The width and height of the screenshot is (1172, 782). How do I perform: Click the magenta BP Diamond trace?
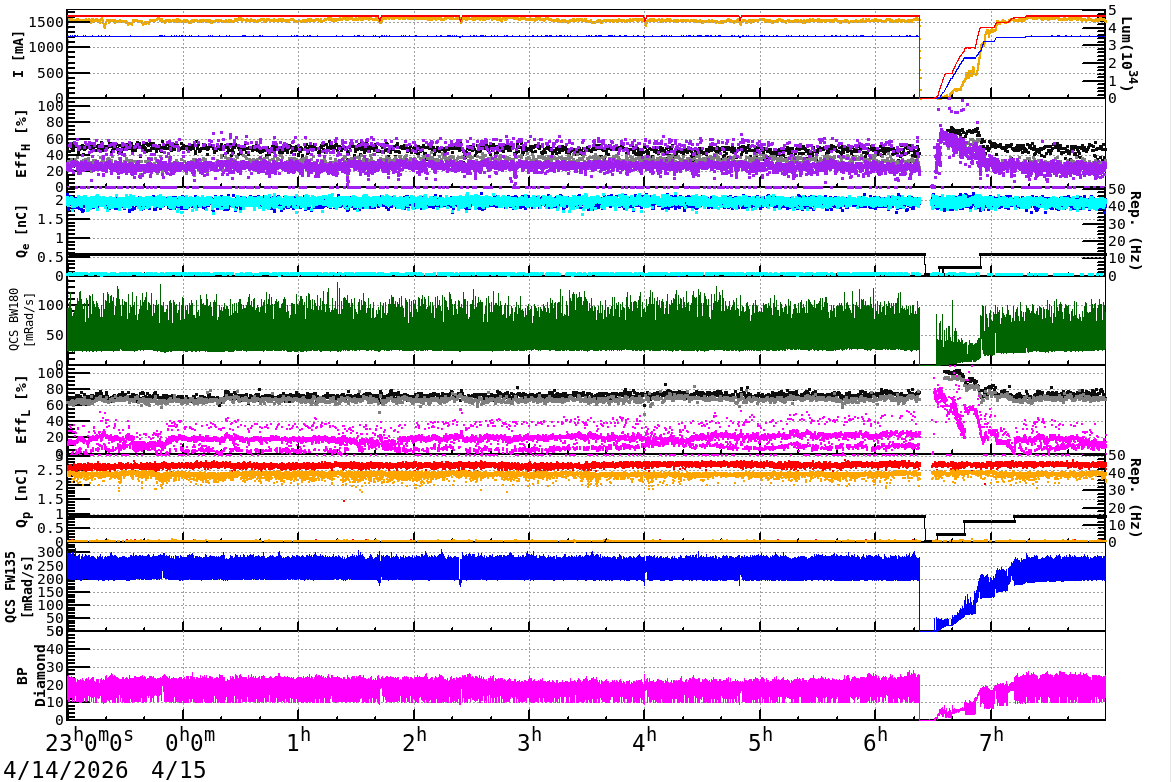tap(493, 689)
